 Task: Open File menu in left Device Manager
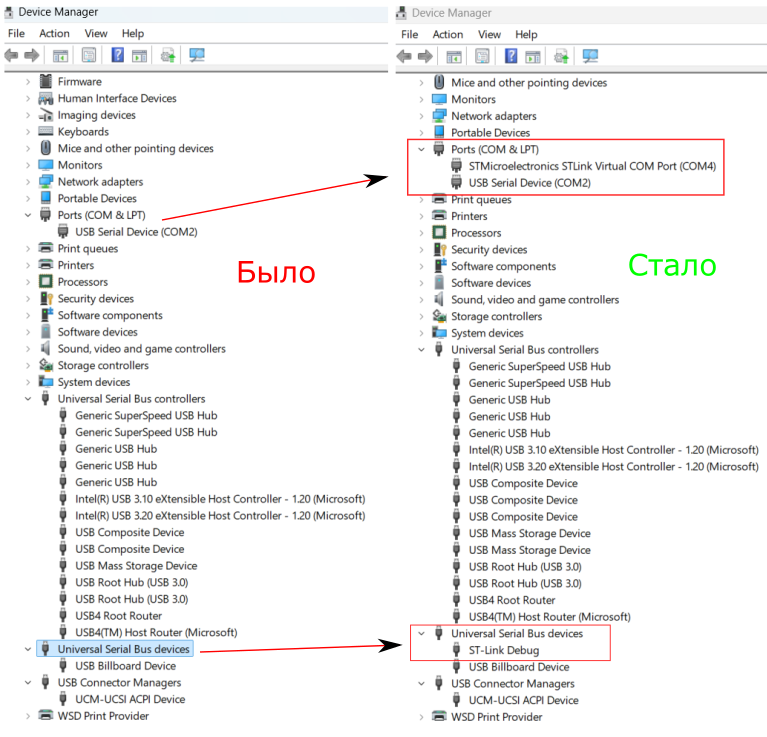pyautogui.click(x=16, y=33)
